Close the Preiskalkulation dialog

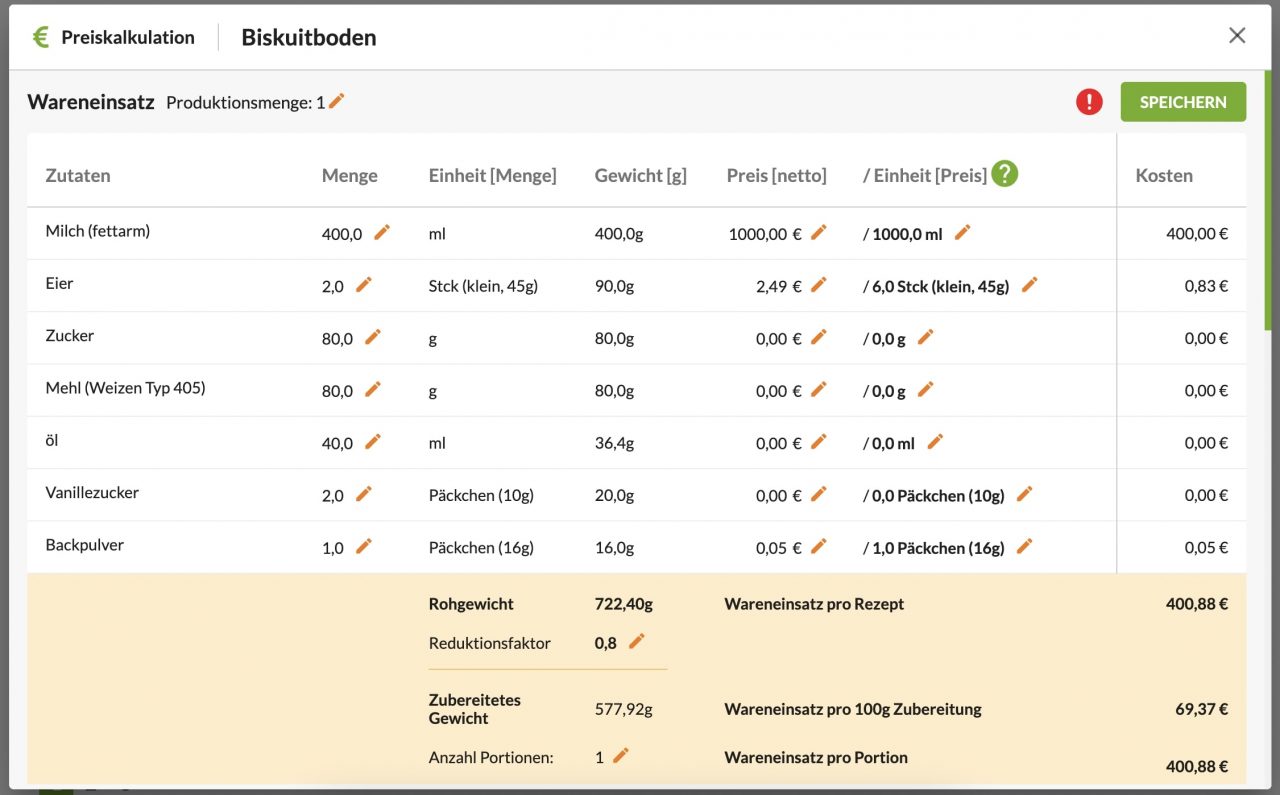pyautogui.click(x=1237, y=36)
